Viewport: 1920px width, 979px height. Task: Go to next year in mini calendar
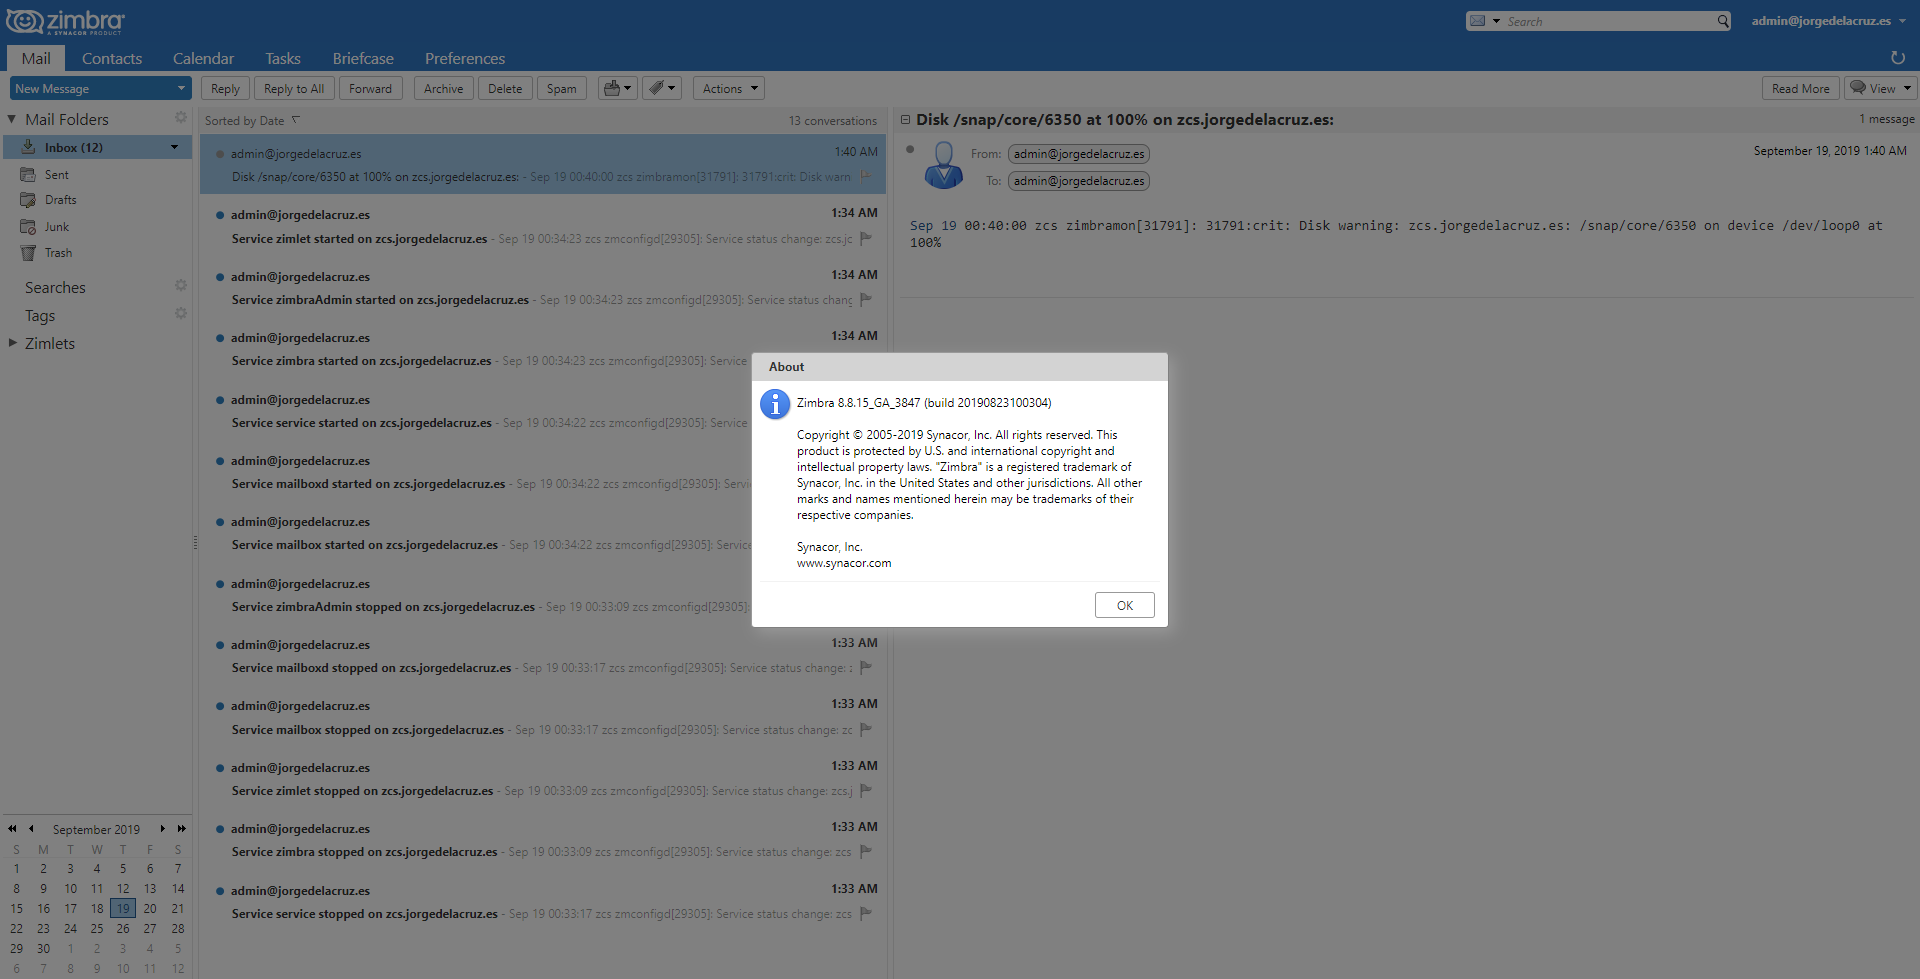(x=181, y=829)
